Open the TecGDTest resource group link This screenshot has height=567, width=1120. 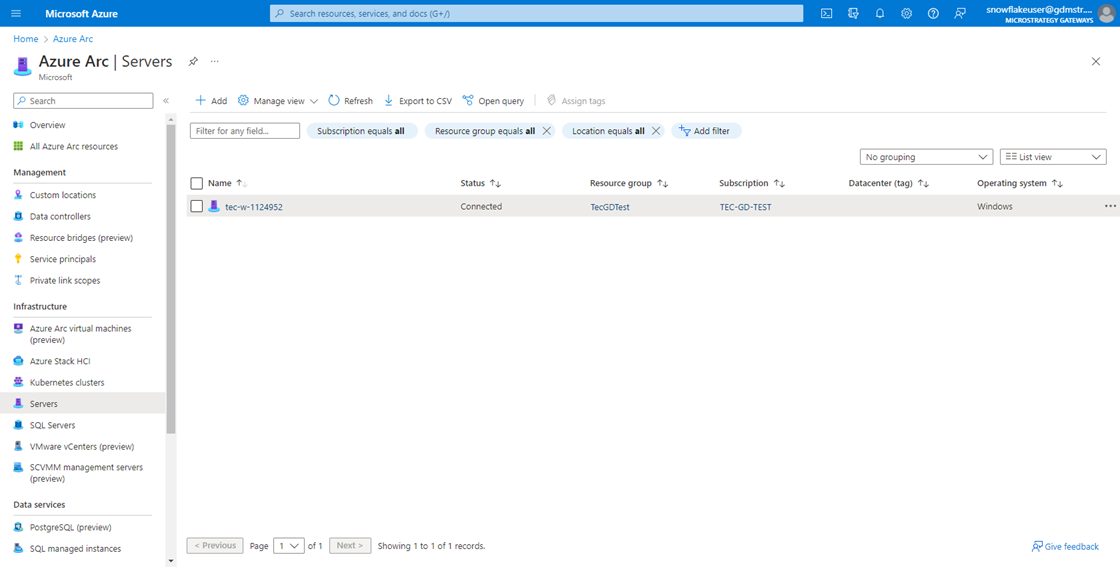pyautogui.click(x=610, y=207)
